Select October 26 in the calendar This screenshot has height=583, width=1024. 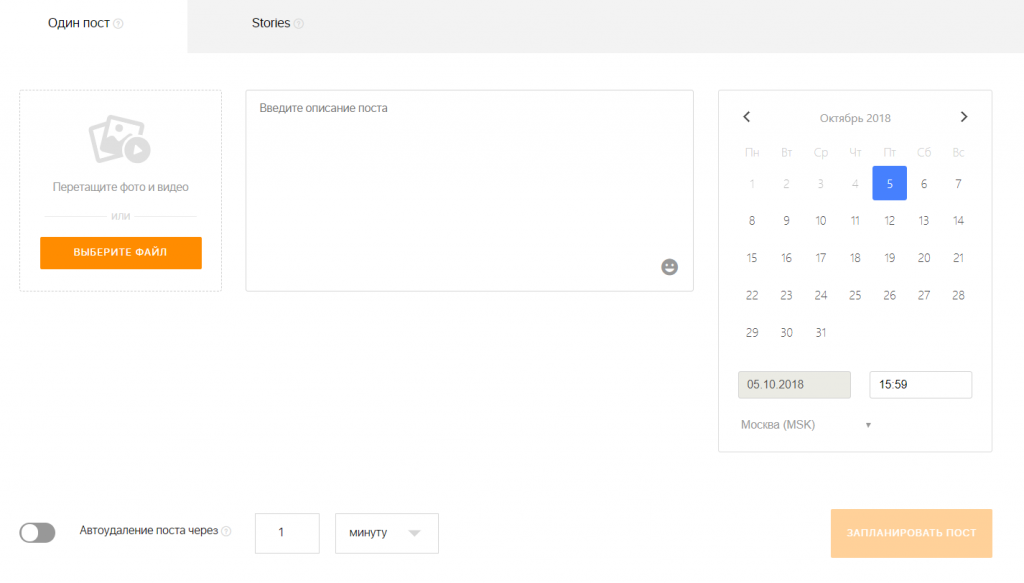(889, 295)
